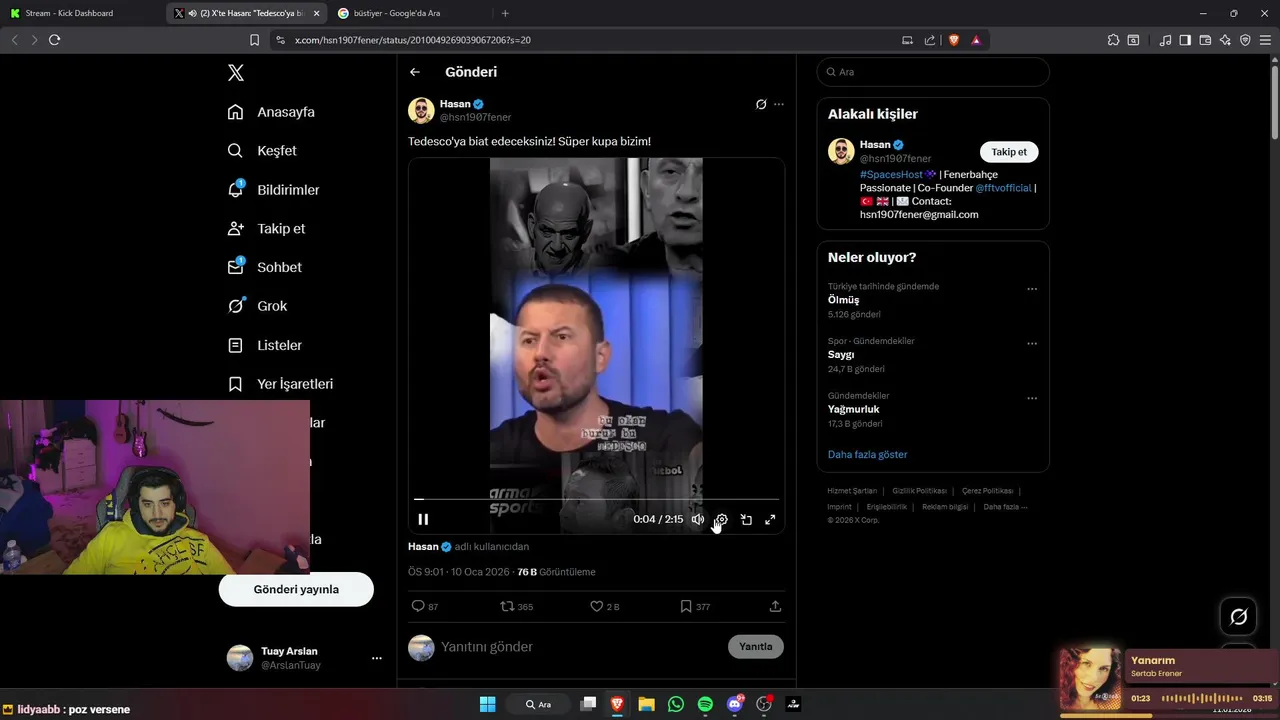Open account menu dots next to Tuay Arslan
The image size is (1280, 720).
click(377, 658)
